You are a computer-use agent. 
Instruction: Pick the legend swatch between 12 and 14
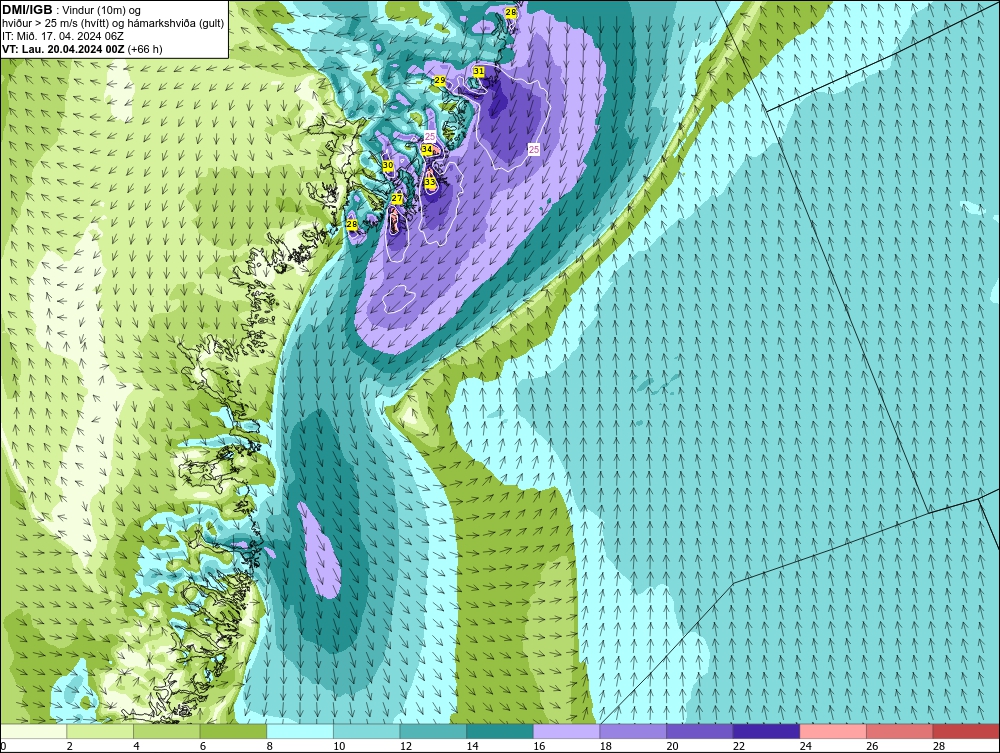(433, 731)
